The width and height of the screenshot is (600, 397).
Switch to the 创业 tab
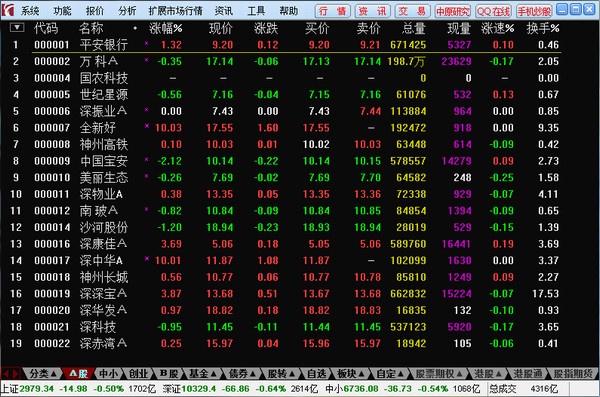[x=138, y=373]
